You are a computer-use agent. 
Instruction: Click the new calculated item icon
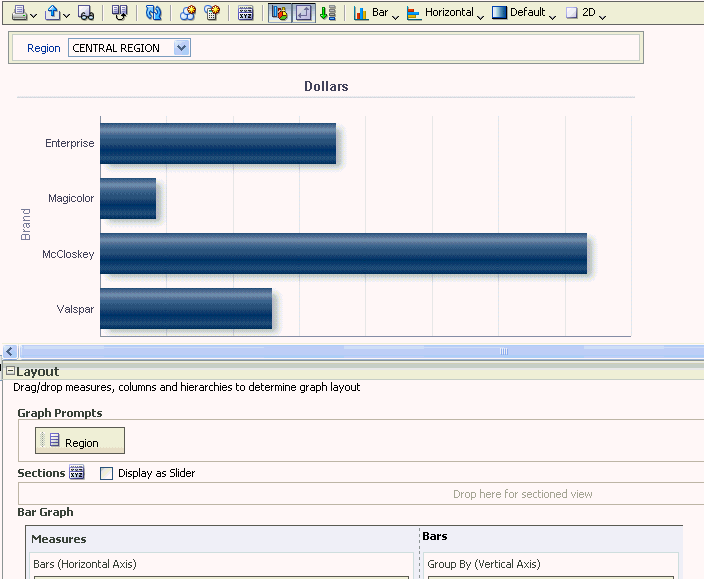pos(212,13)
